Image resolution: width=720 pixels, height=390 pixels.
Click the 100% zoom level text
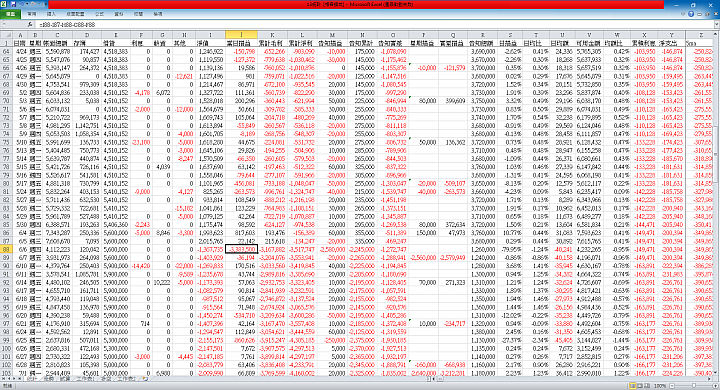tap(660, 386)
